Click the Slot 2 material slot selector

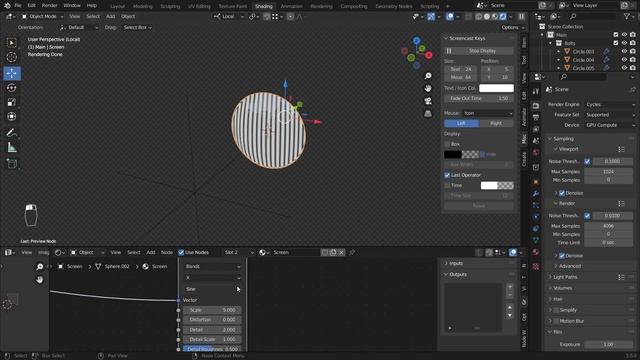tap(238, 252)
